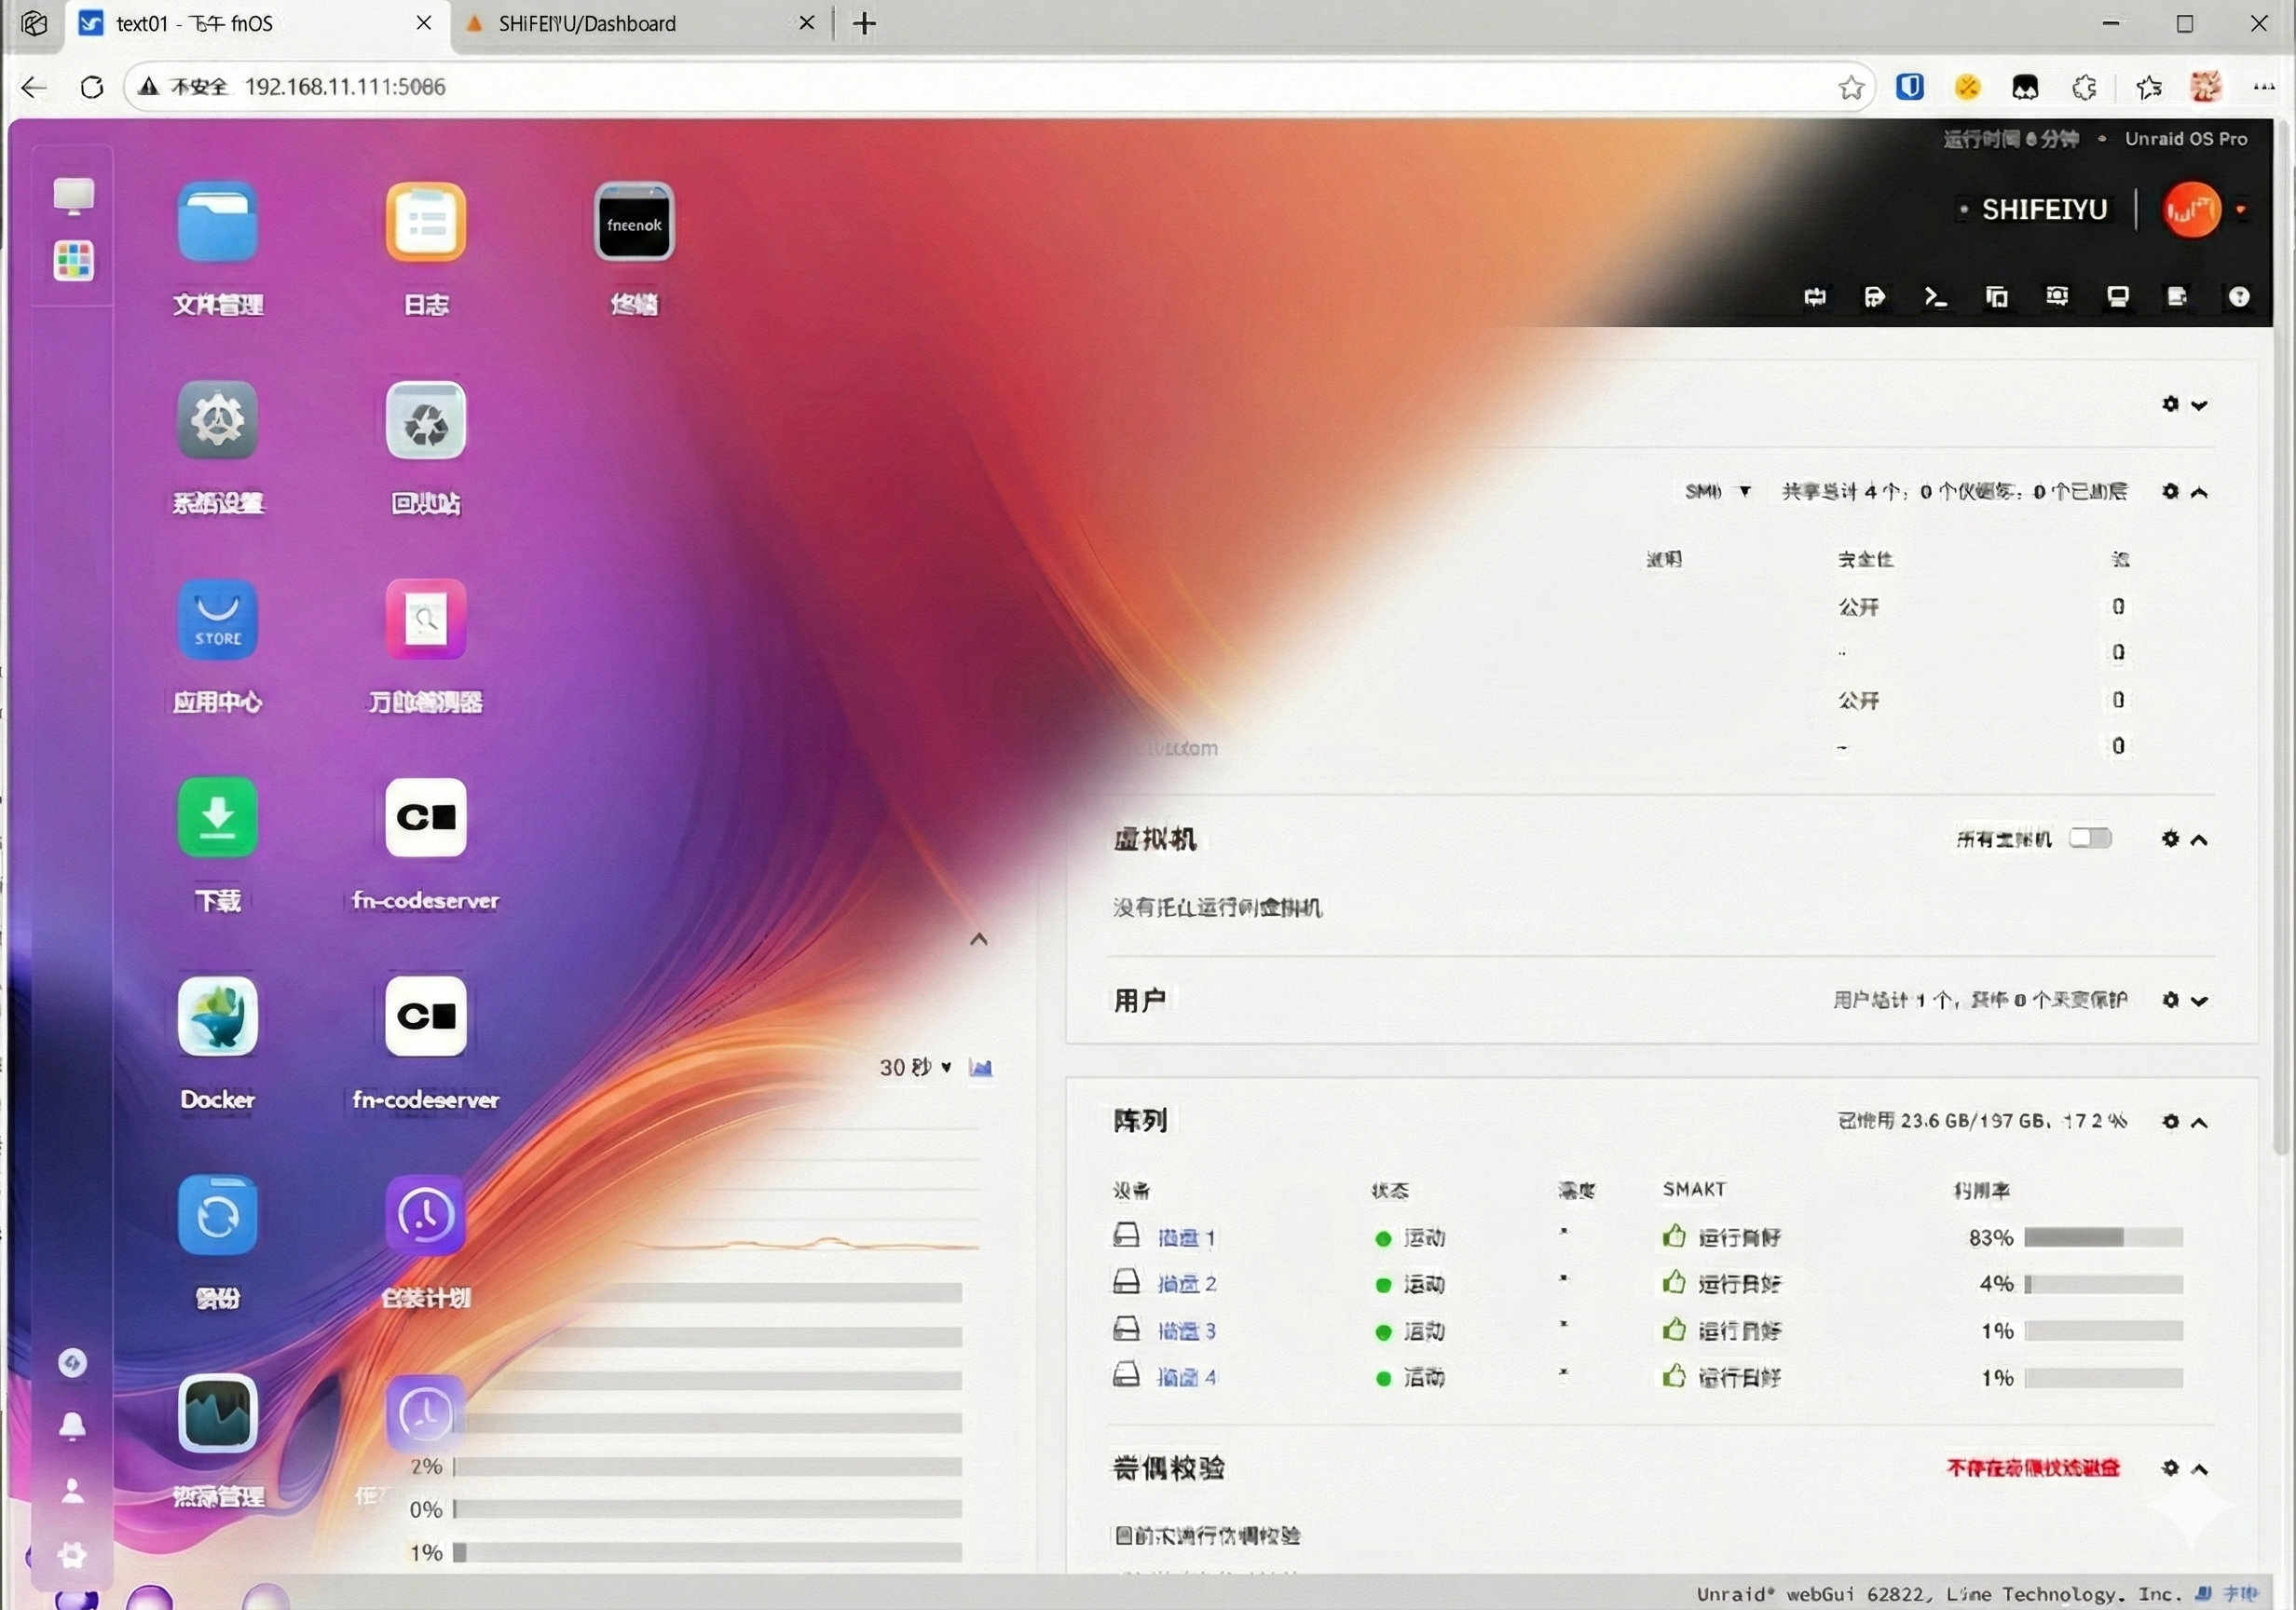Image resolution: width=2296 pixels, height=1610 pixels.
Task: Open the 30 秒 interval dropdown
Action: click(915, 1067)
